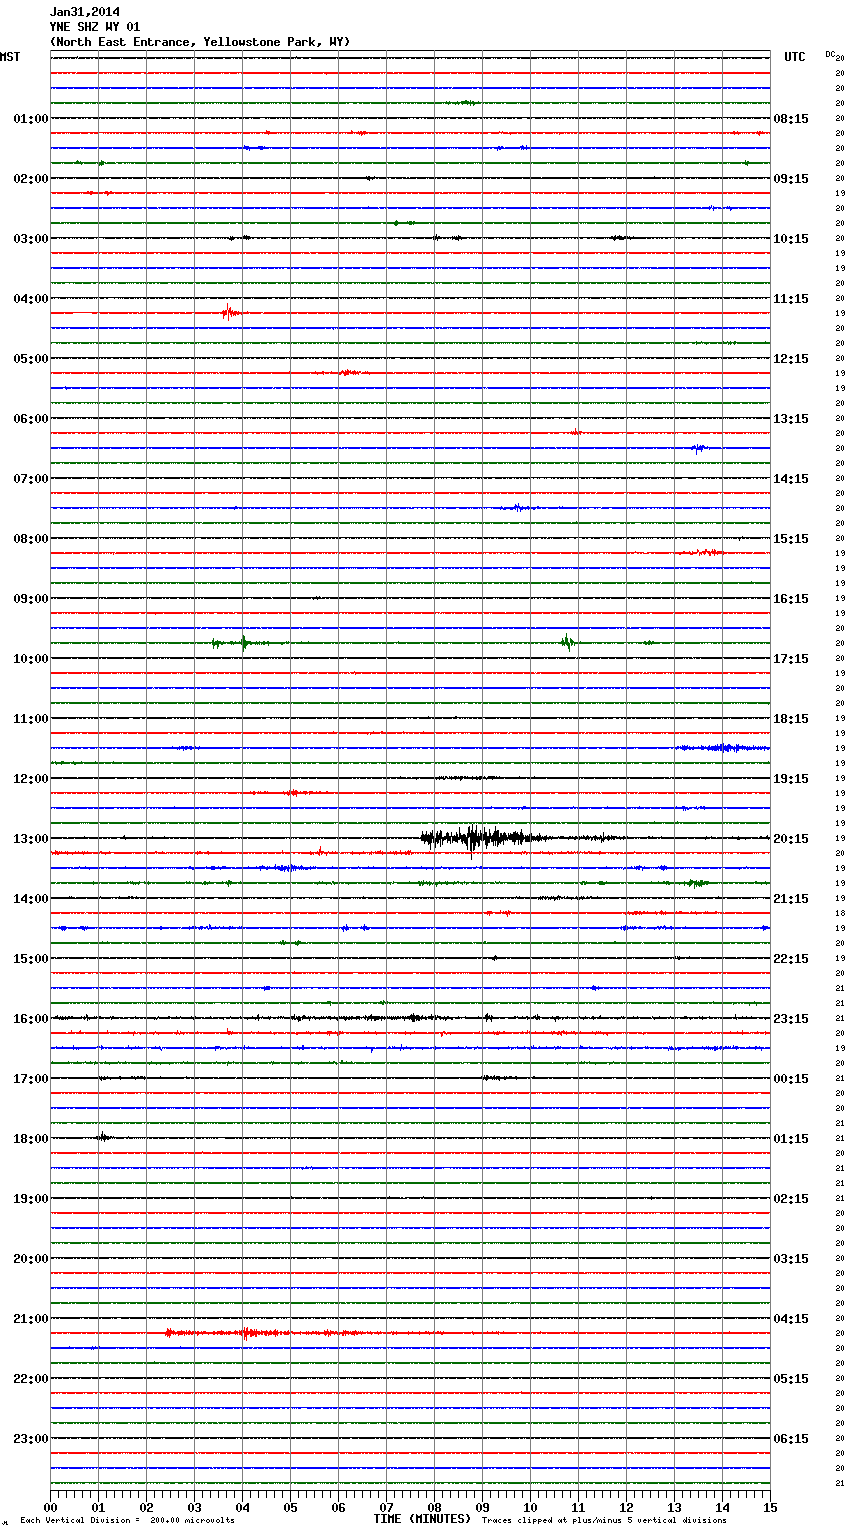
Task: Select the 16:00 MST time label
Action: (x=30, y=1019)
